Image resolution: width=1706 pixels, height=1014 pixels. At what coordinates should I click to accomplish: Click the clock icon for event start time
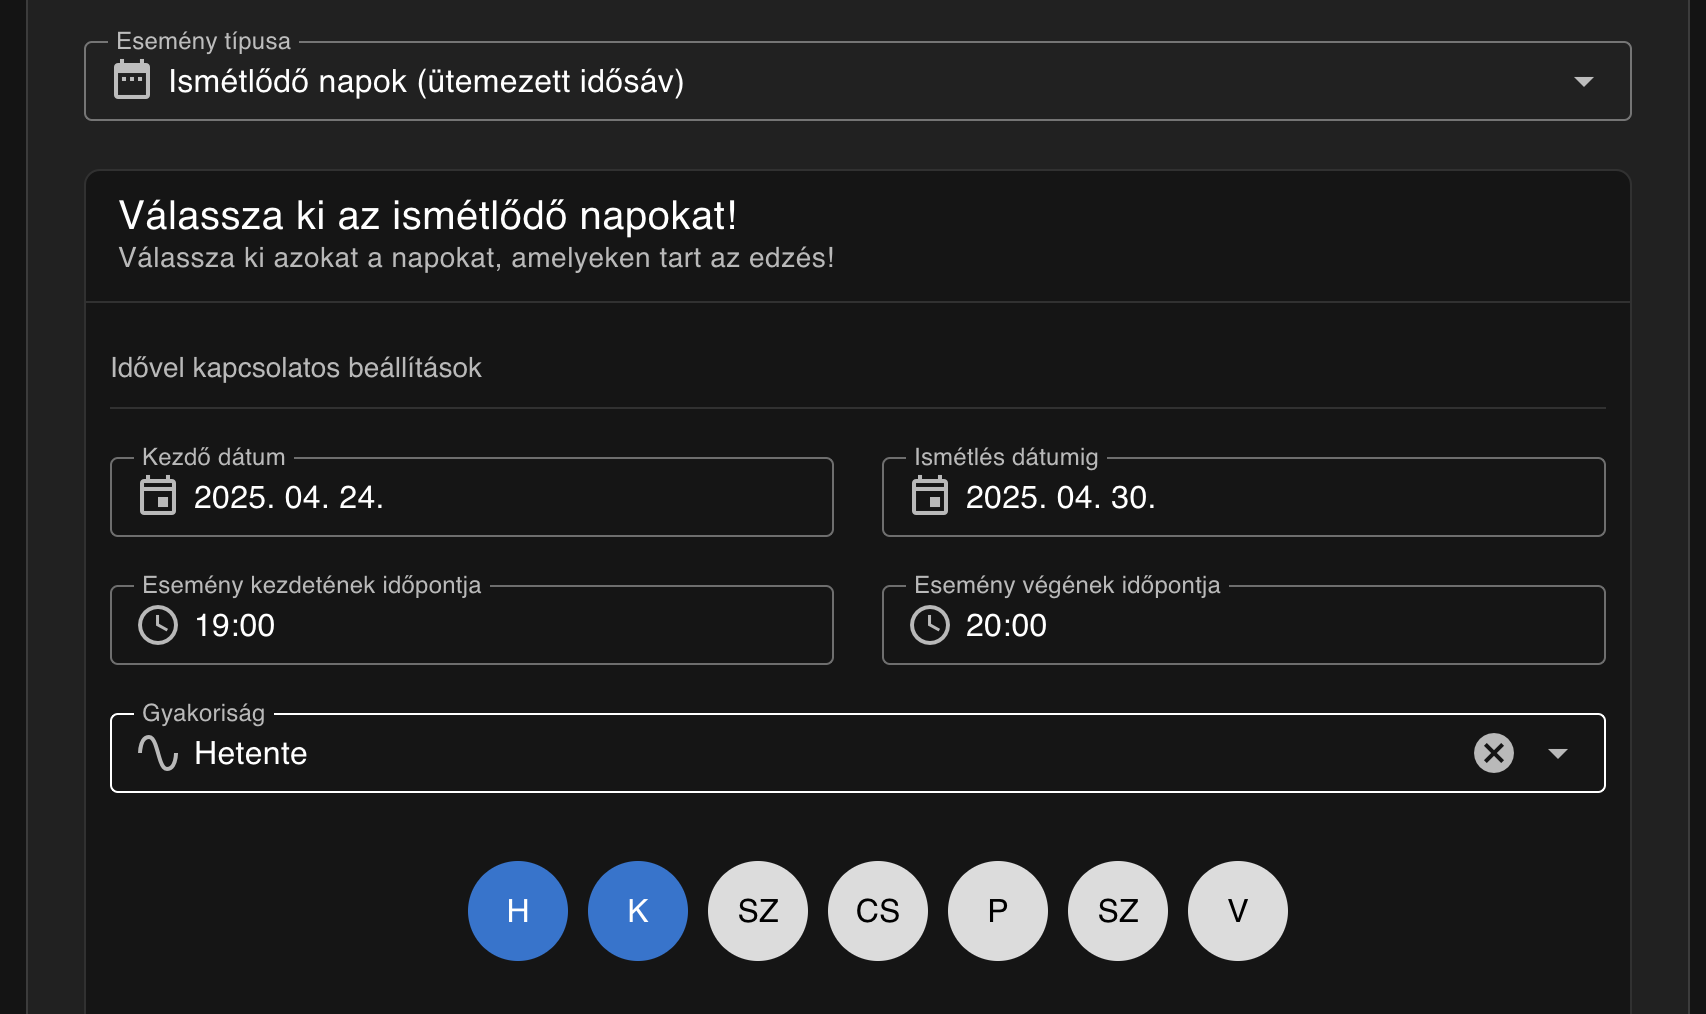point(158,625)
